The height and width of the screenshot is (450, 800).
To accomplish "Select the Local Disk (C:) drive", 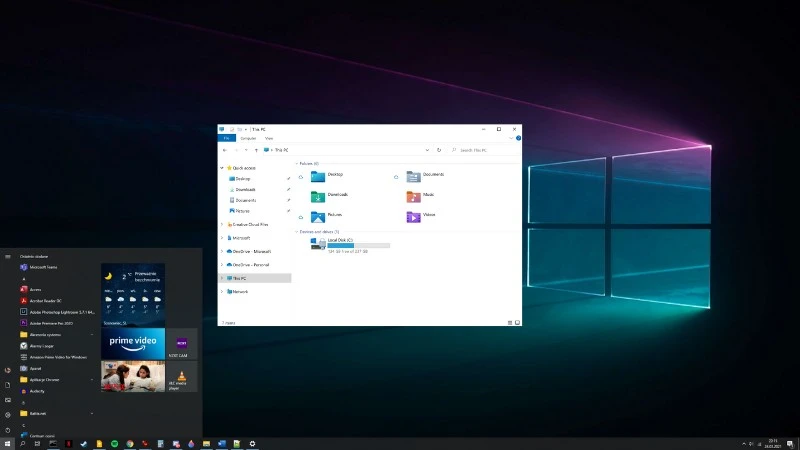I will coord(350,245).
